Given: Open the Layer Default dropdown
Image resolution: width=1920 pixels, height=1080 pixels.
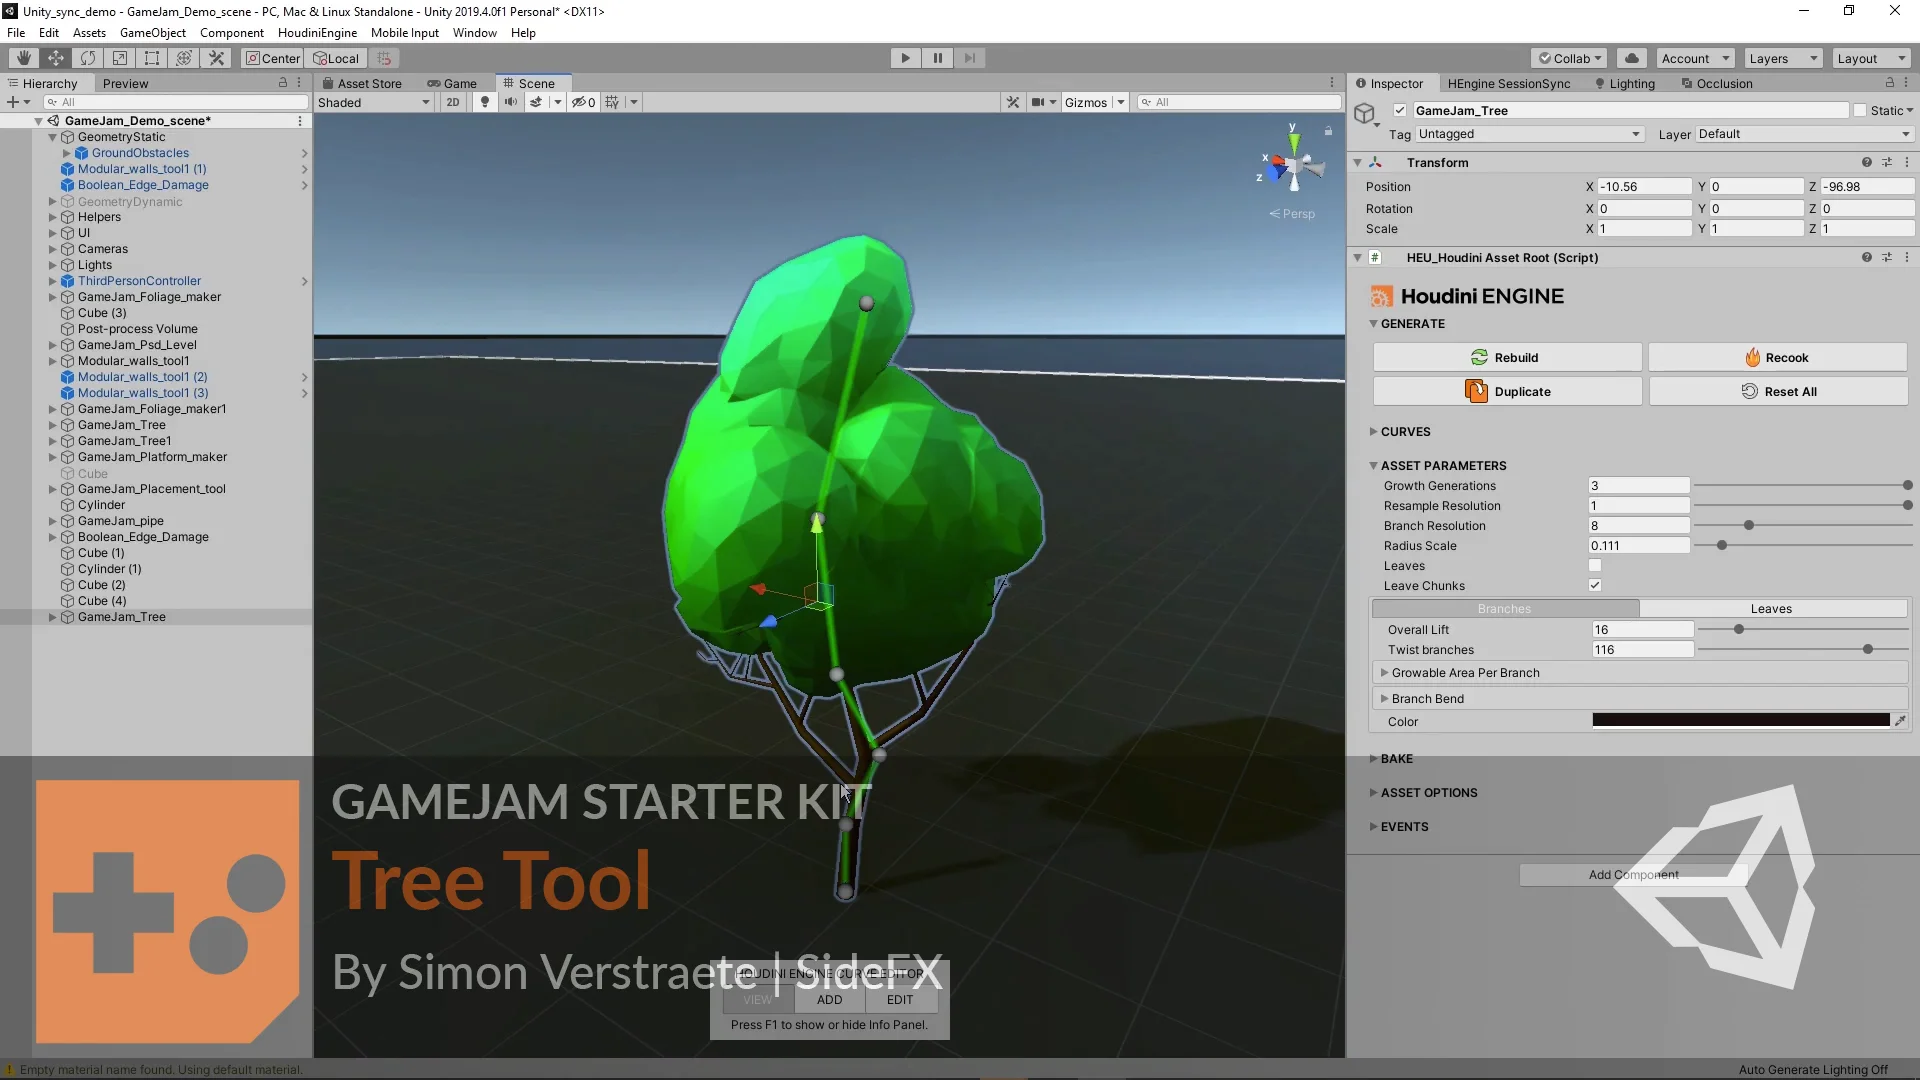Looking at the screenshot, I should [x=1804, y=134].
